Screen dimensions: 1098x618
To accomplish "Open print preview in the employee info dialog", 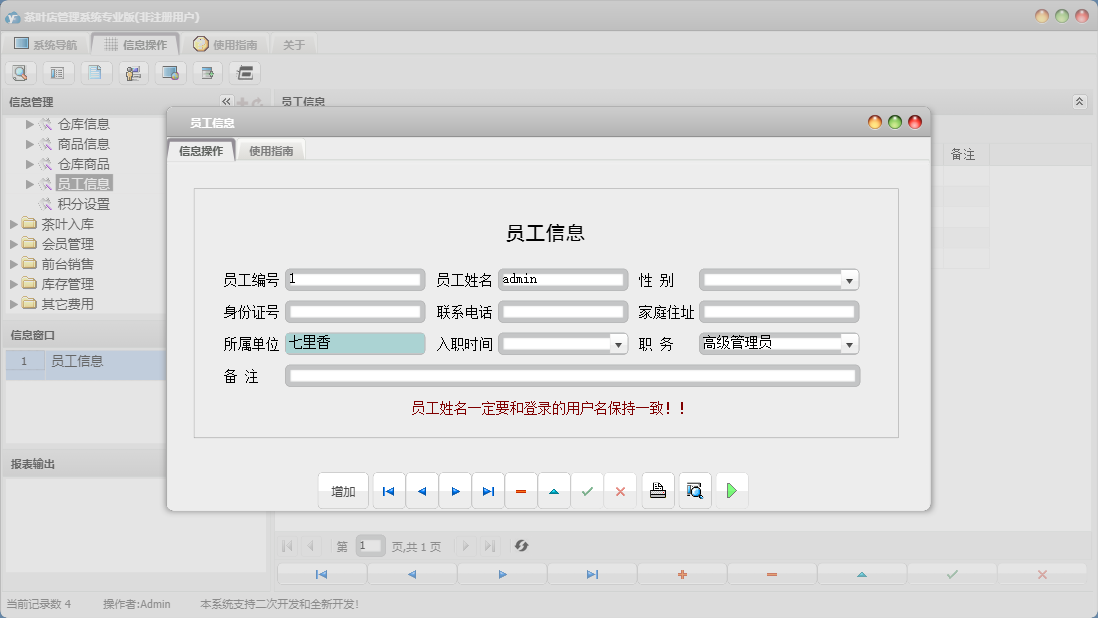I will tap(694, 490).
